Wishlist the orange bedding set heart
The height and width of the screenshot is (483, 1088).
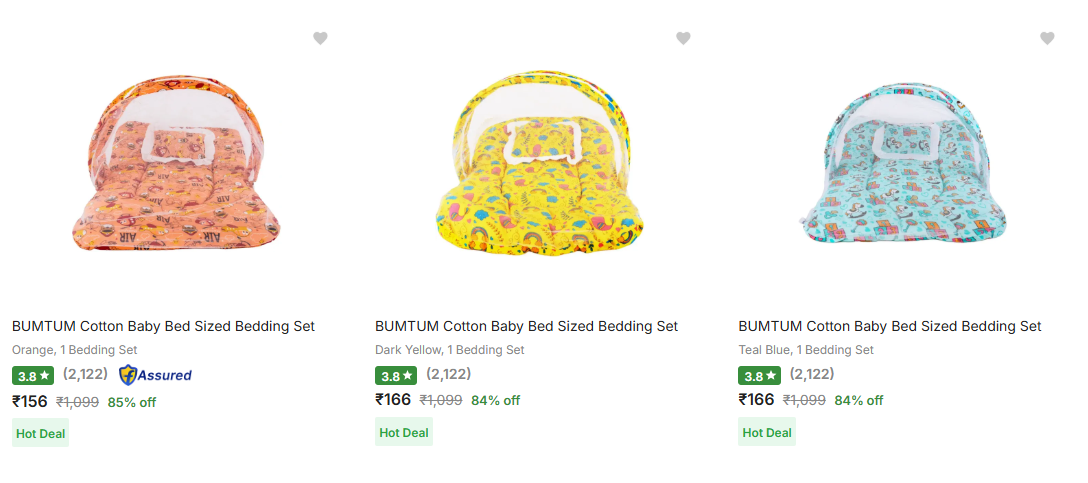point(320,39)
